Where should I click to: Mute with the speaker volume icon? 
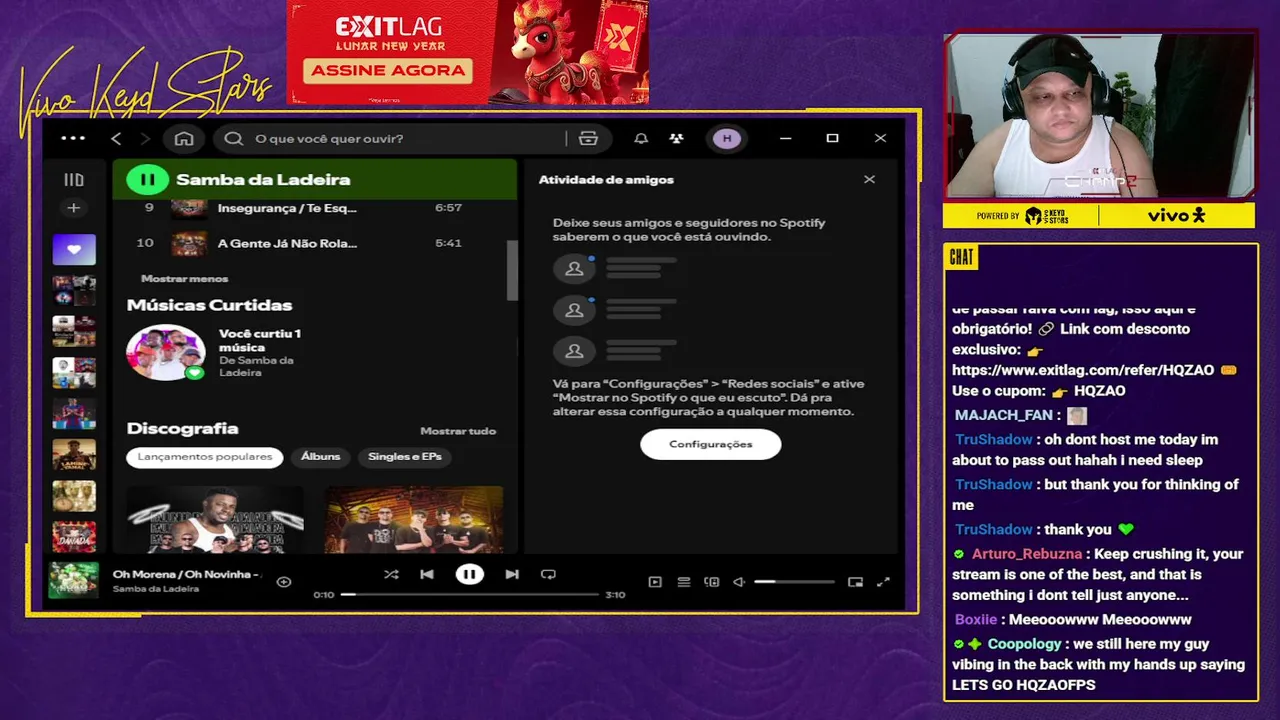[x=739, y=582]
